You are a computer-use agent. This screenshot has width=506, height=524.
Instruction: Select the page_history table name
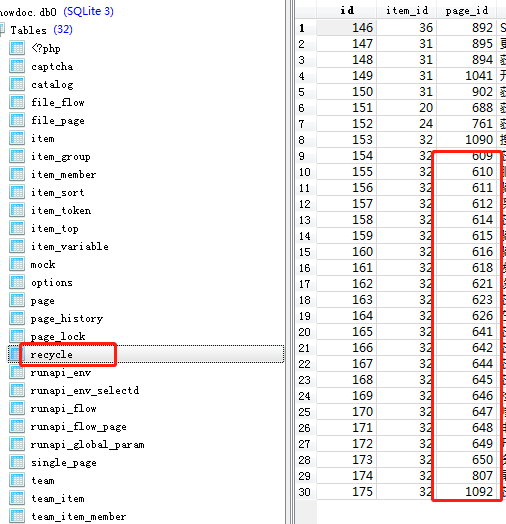[67, 318]
